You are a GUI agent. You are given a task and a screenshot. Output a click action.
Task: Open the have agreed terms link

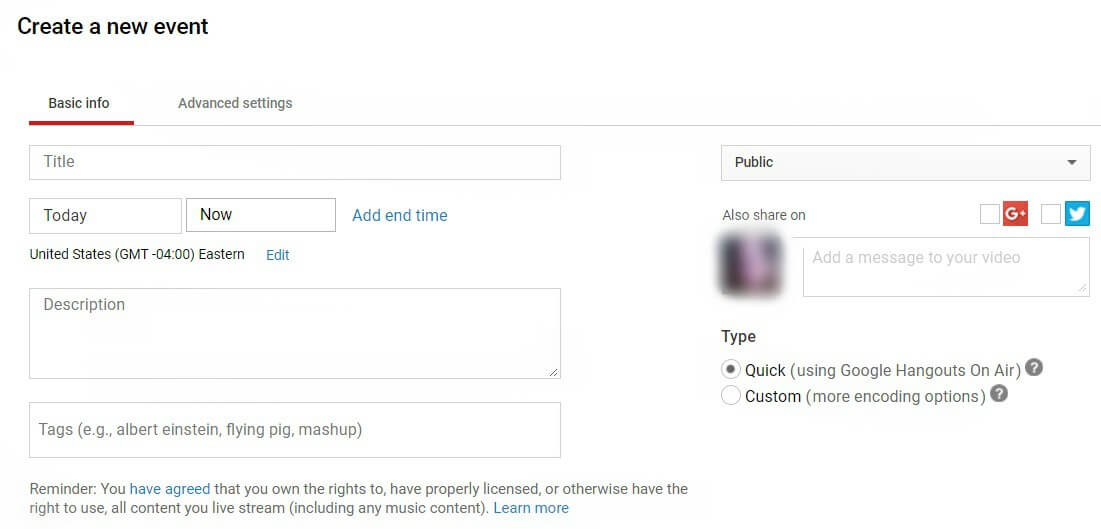170,489
